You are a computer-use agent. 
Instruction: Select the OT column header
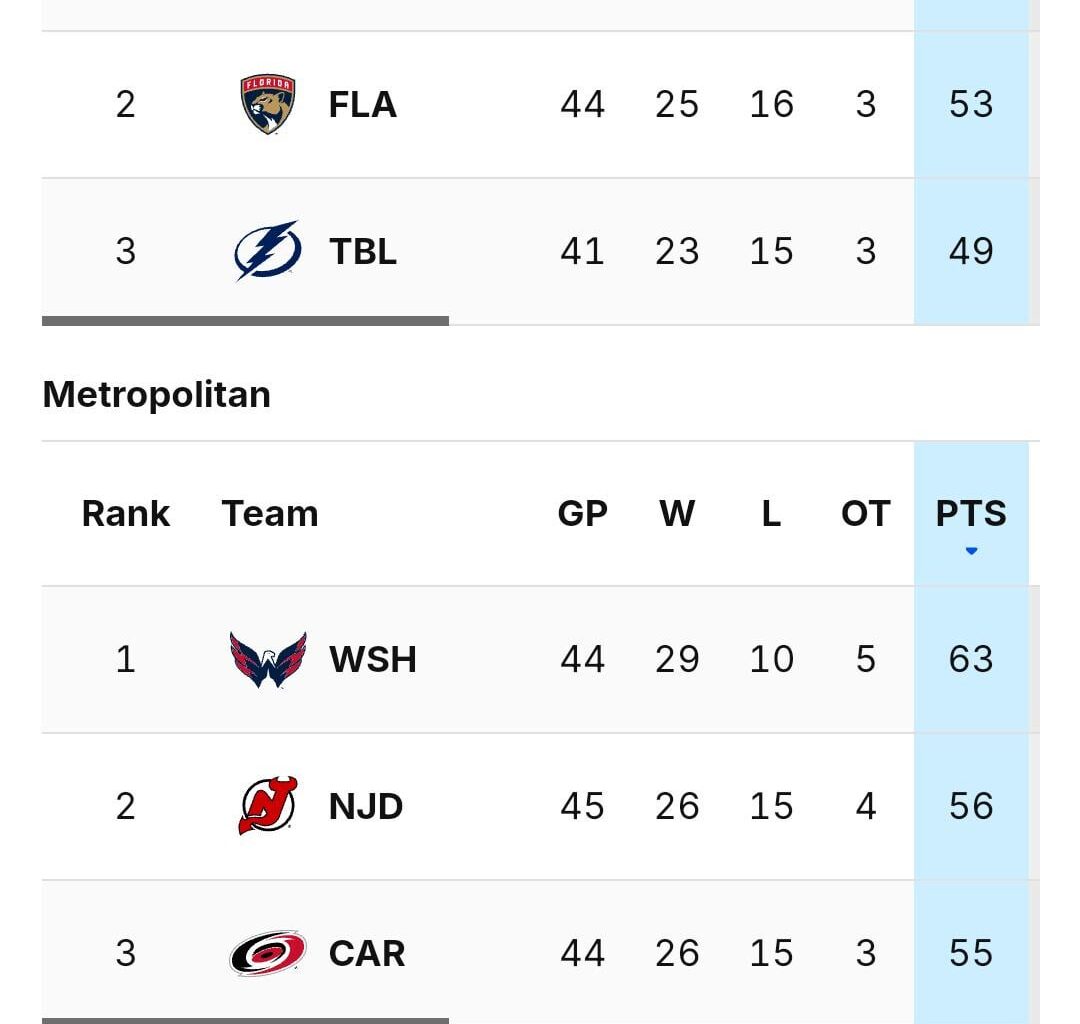coord(864,513)
